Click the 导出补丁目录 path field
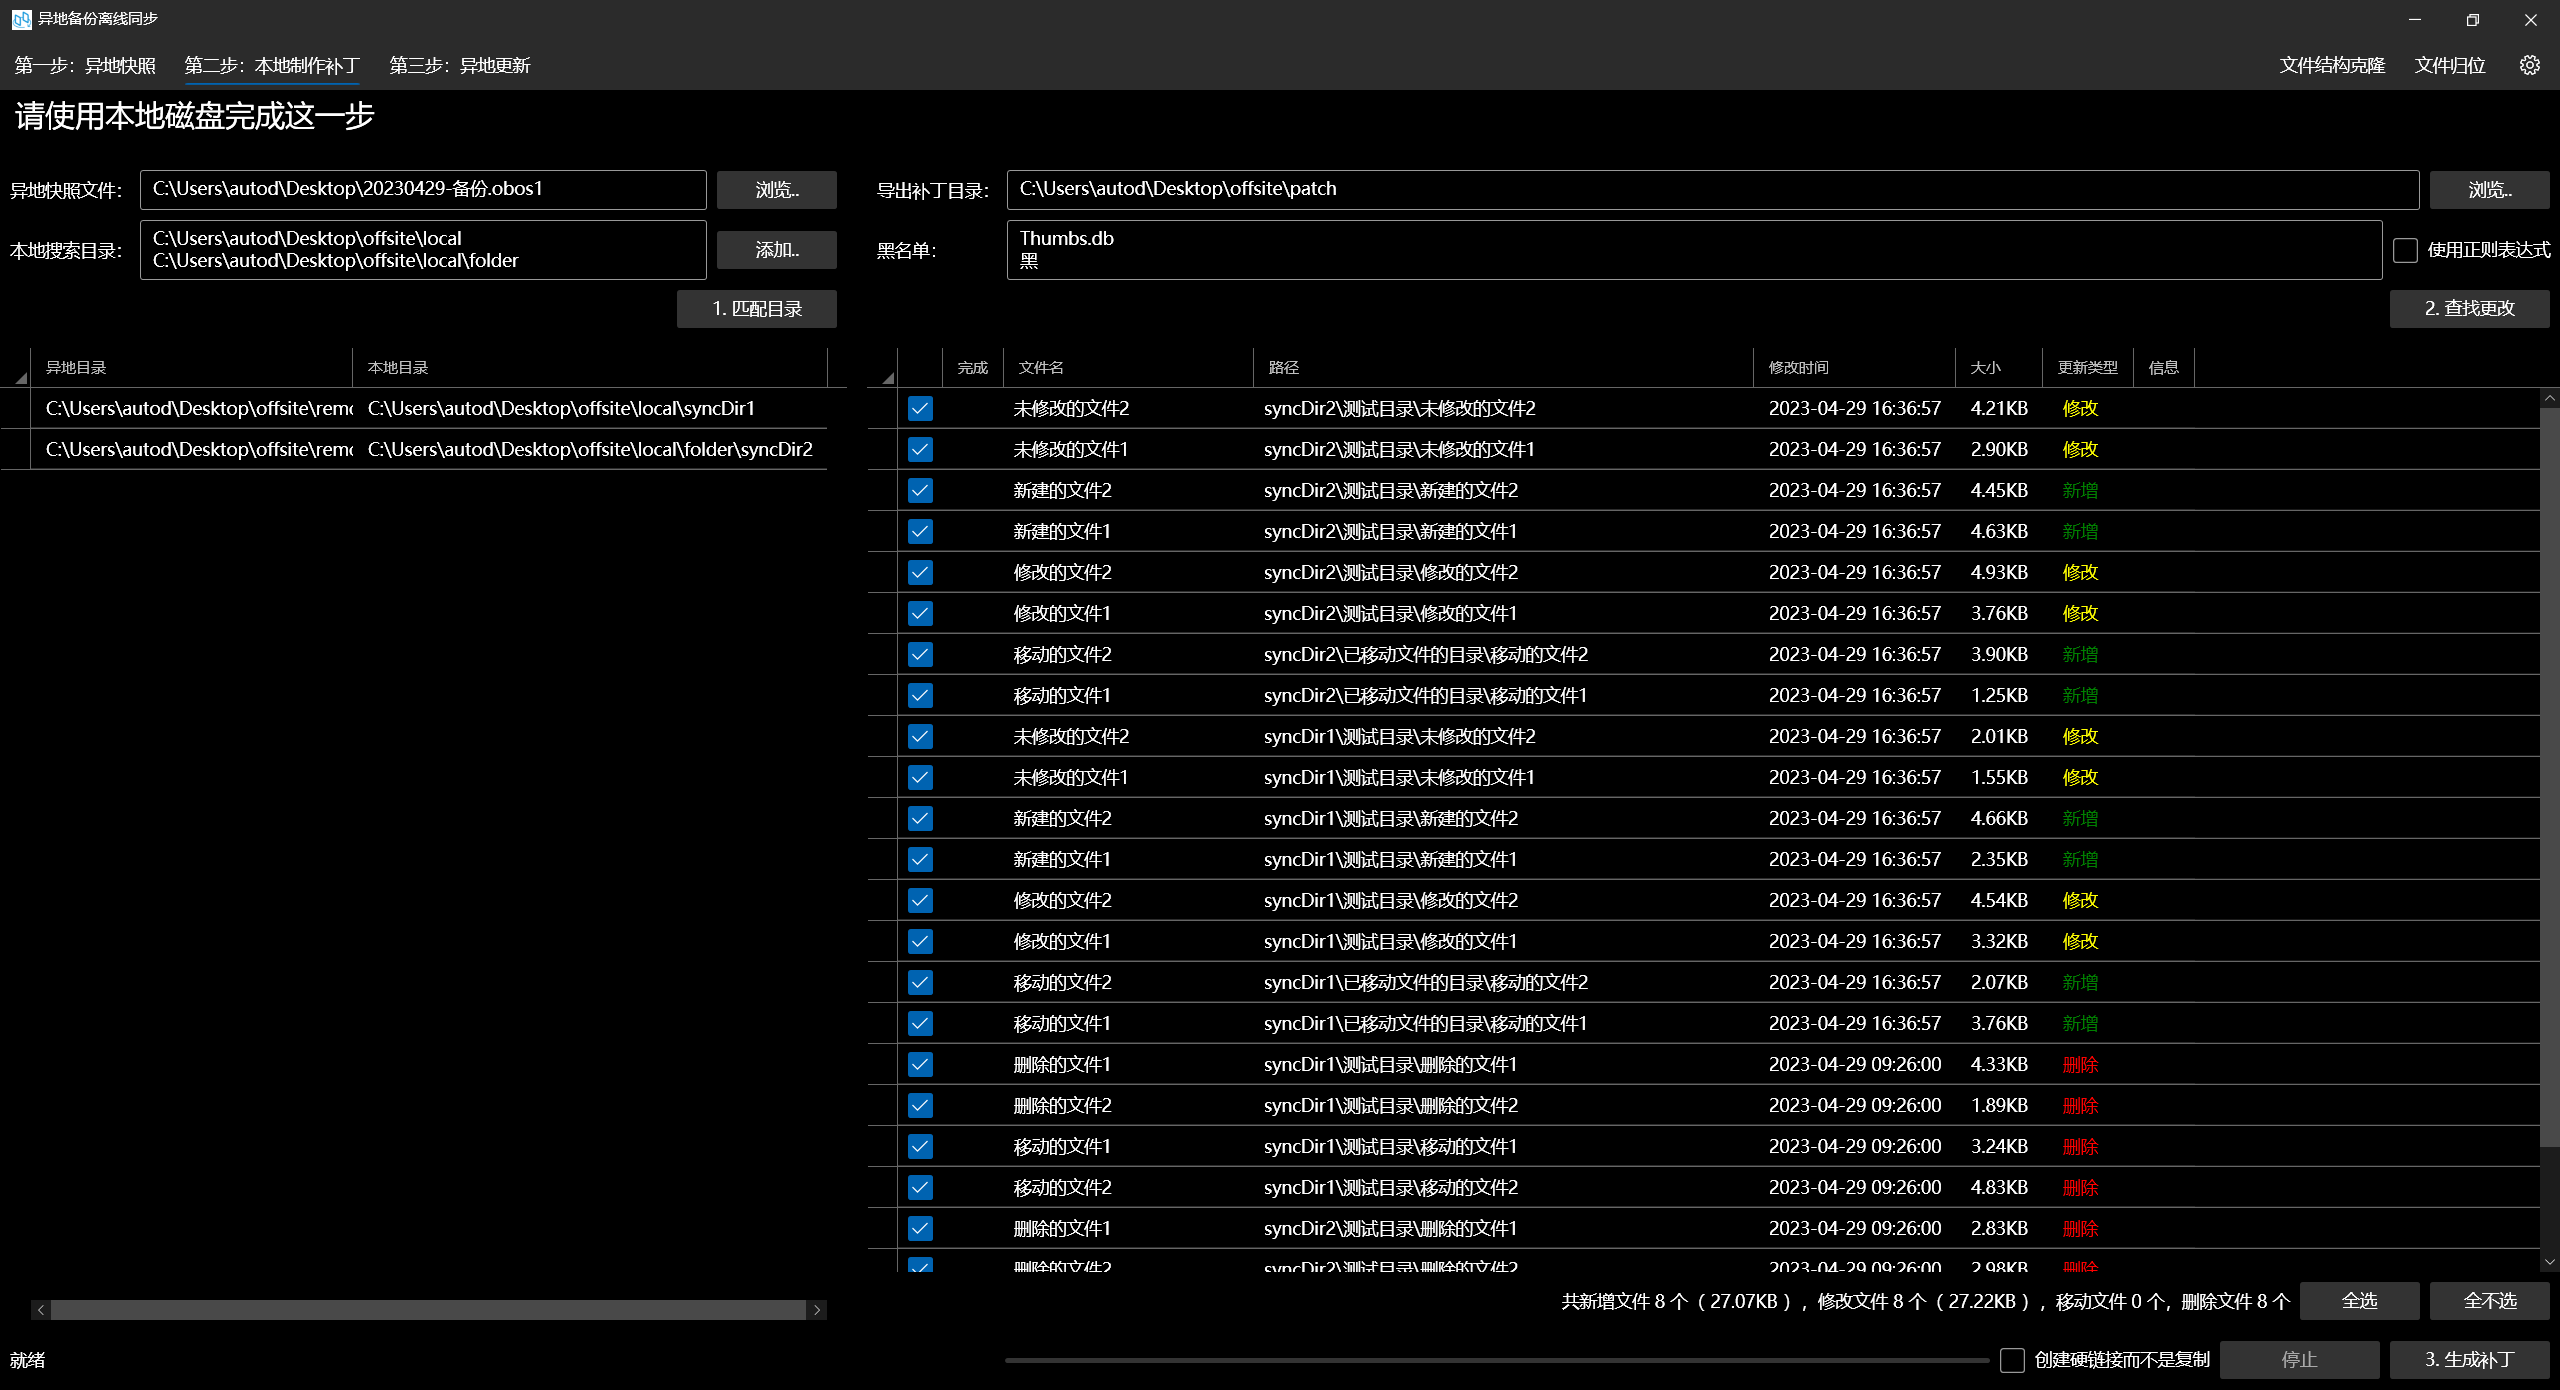The image size is (2560, 1390). coord(1713,190)
